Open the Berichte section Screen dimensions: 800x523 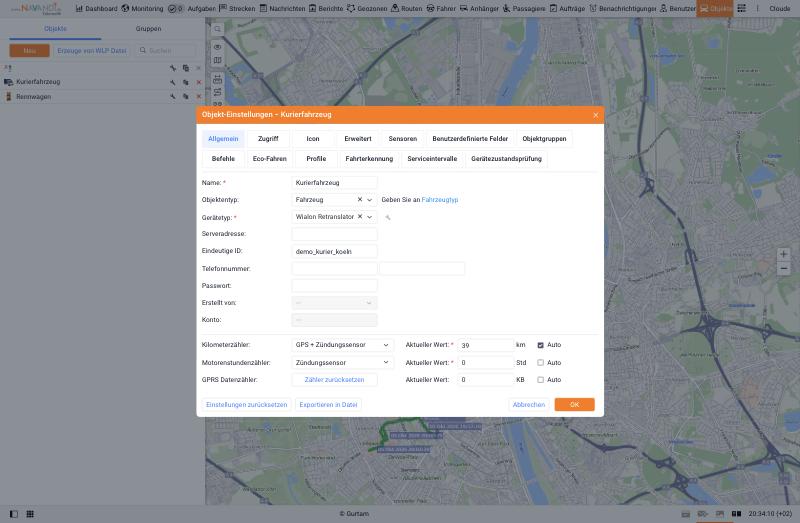pos(326,9)
